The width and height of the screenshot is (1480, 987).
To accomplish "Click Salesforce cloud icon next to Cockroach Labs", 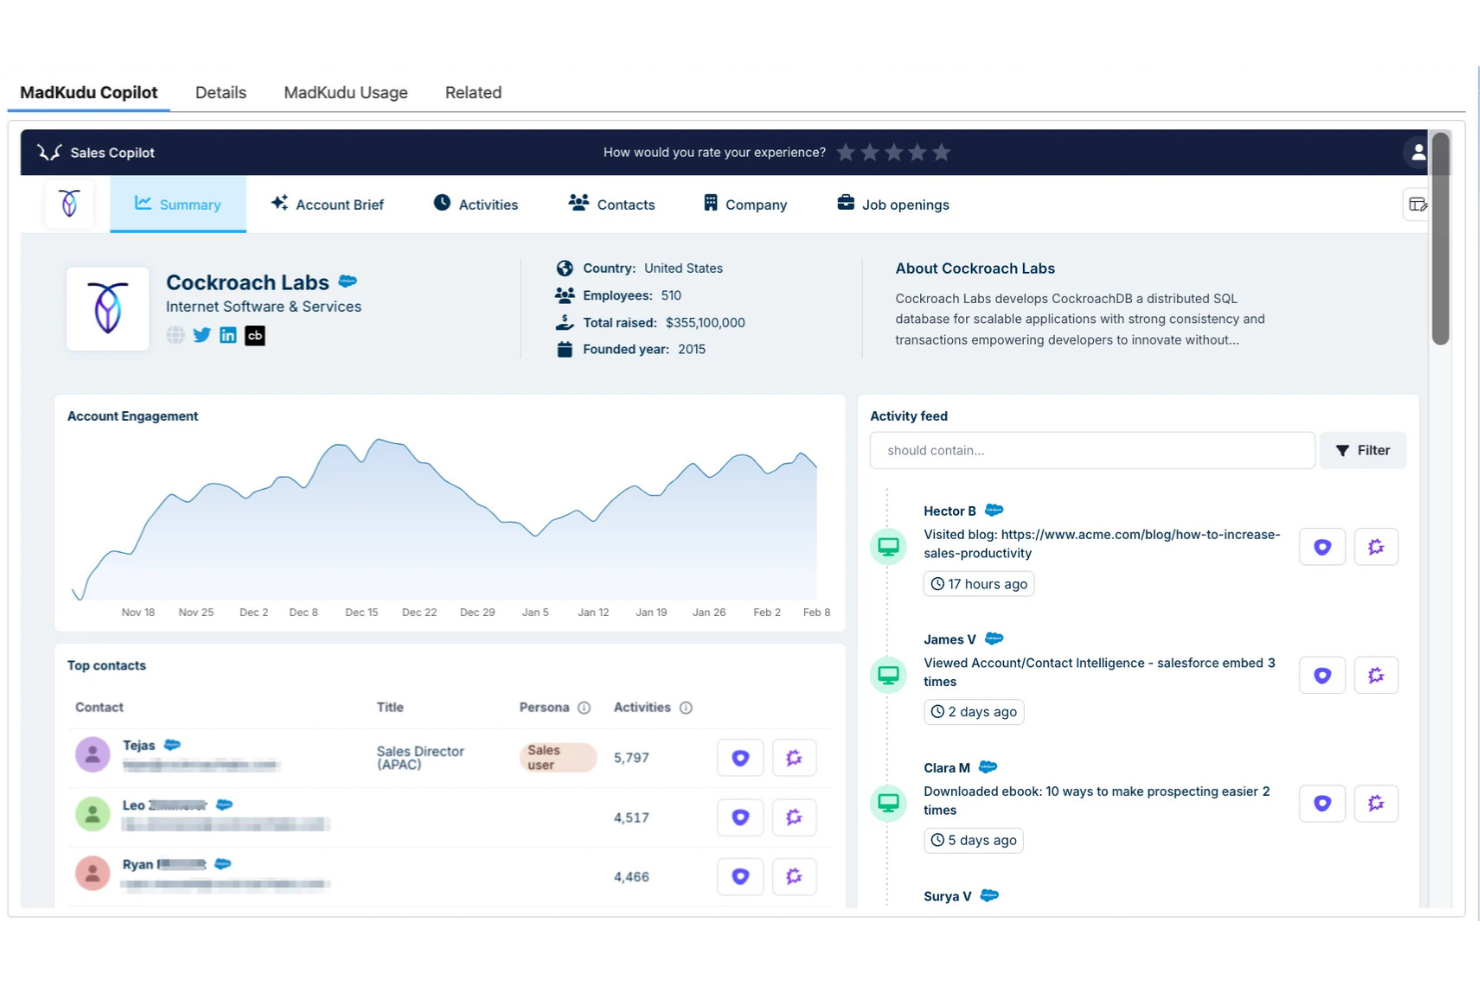I will point(348,281).
